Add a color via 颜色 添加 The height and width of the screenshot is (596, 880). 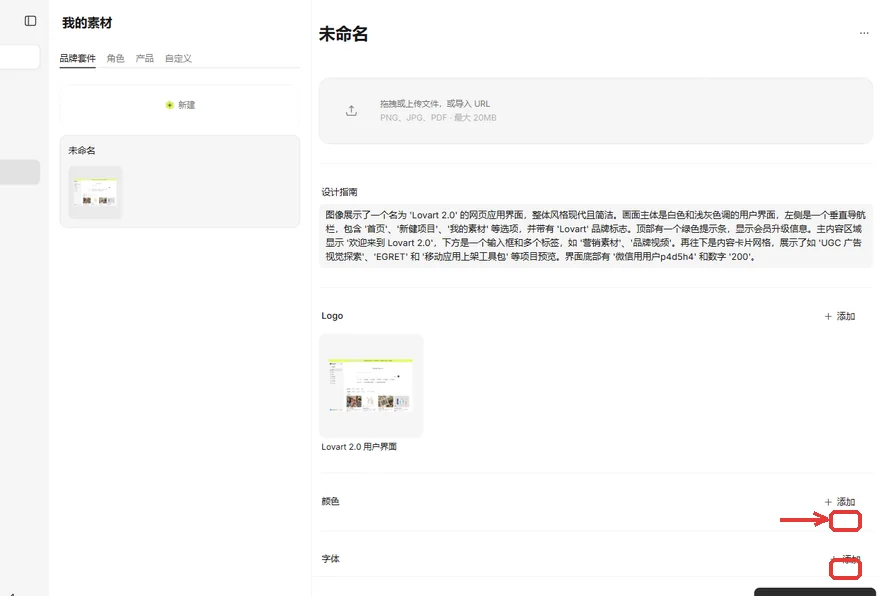click(x=840, y=502)
